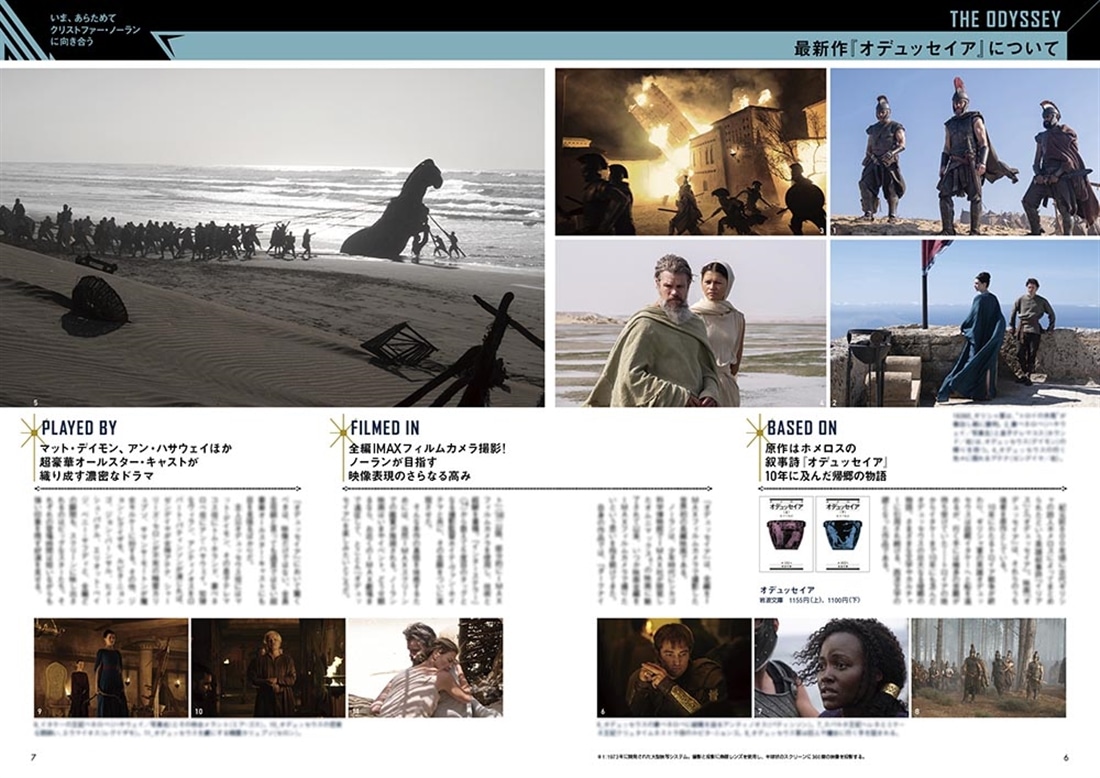The width and height of the screenshot is (1100, 778).
Task: Open the embracing couple photo
Action: click(425, 668)
